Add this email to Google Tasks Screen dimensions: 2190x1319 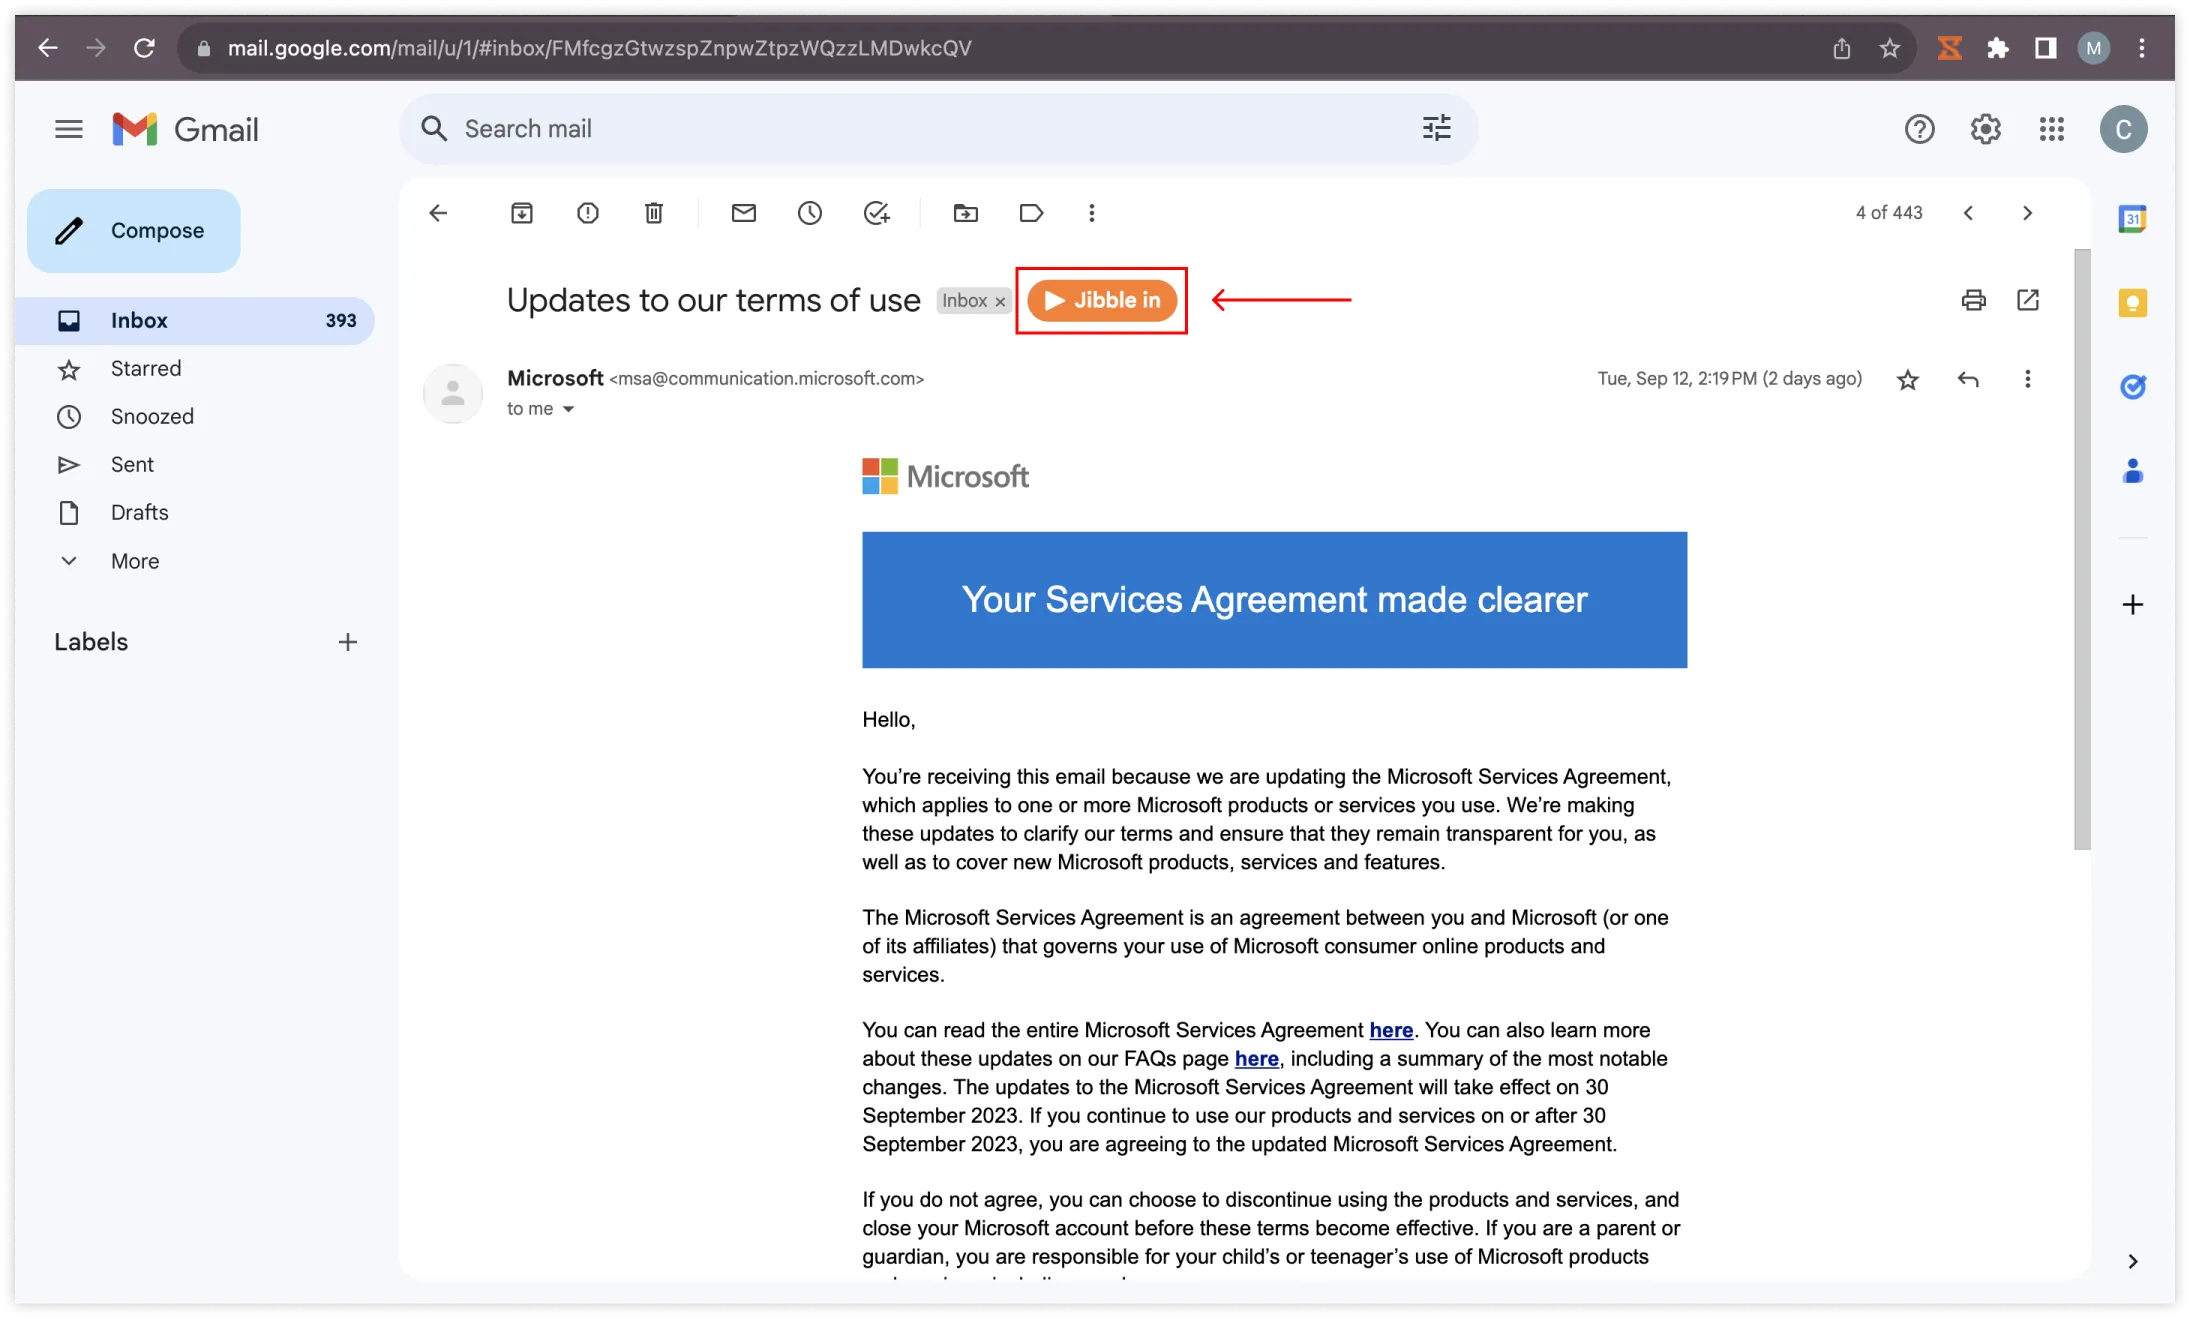[x=877, y=212]
